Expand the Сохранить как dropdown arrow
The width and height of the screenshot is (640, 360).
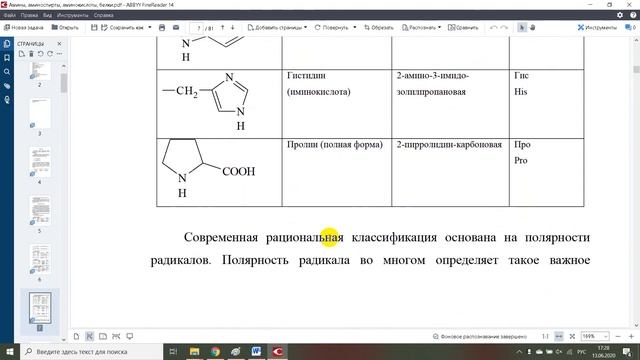(x=150, y=27)
